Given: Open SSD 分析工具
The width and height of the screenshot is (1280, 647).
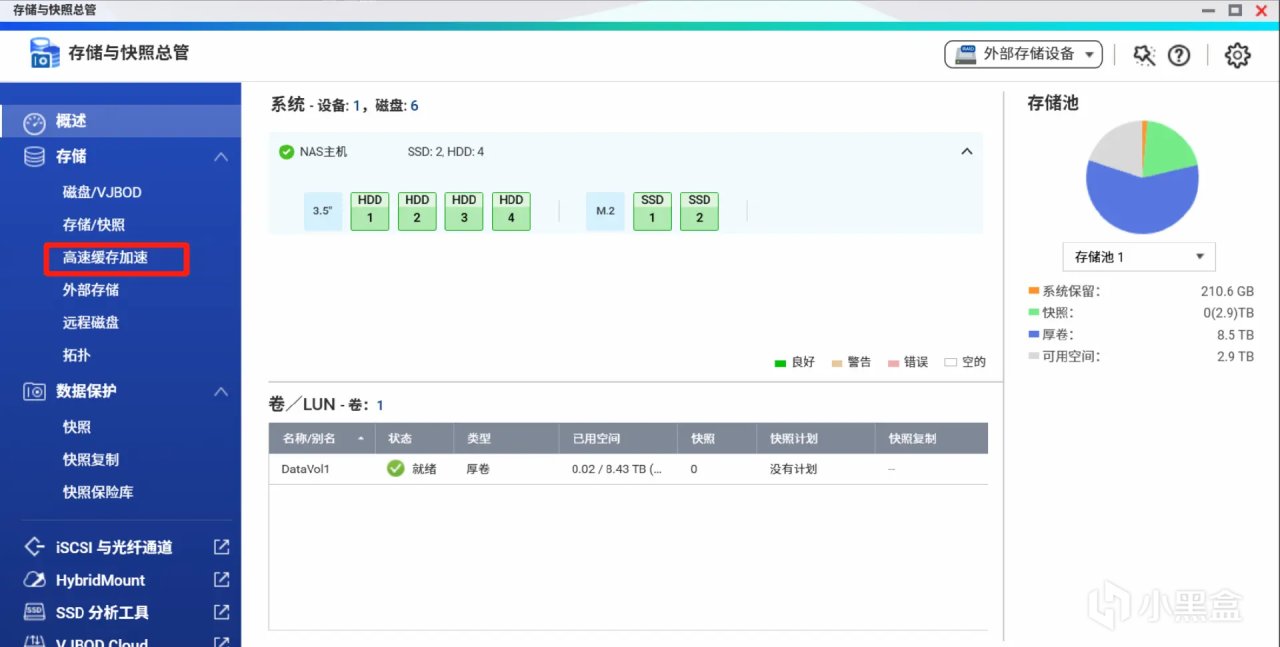Looking at the screenshot, I should 102,612.
